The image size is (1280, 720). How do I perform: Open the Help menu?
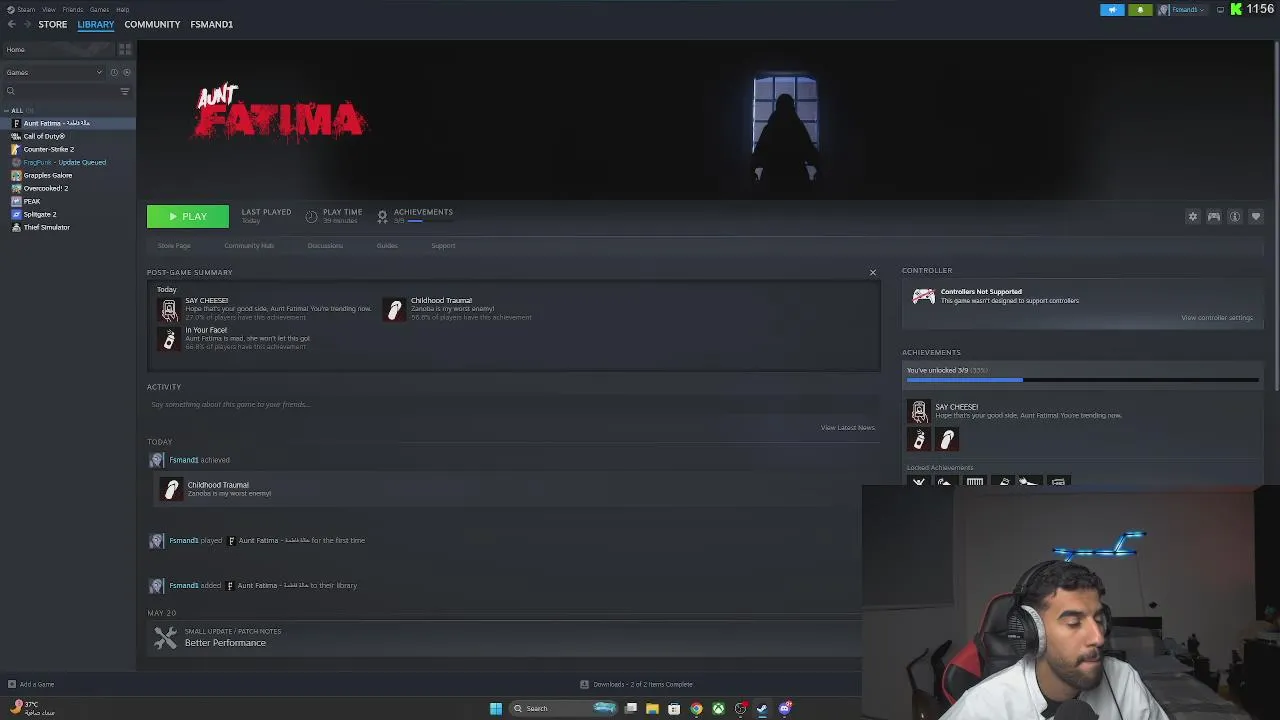tap(122, 9)
